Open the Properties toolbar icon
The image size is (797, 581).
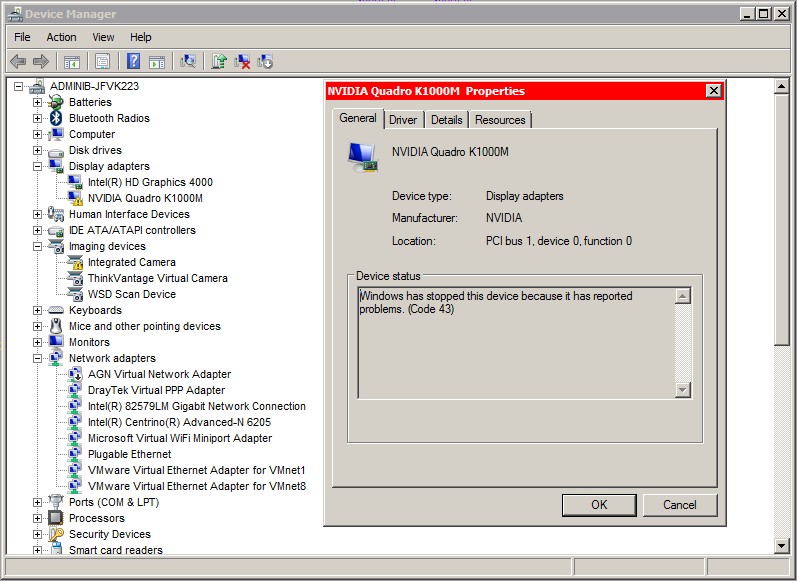(102, 62)
